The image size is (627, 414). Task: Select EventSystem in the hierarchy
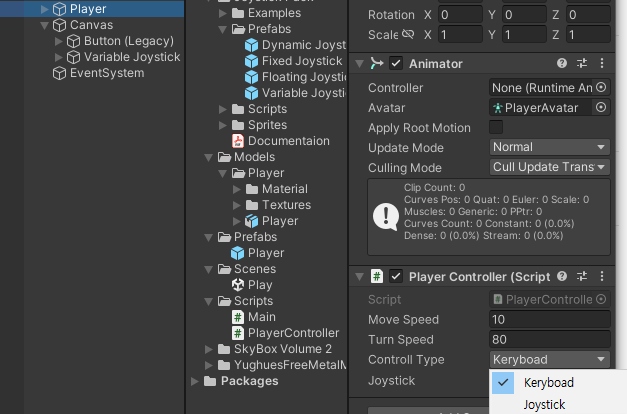click(x=107, y=73)
